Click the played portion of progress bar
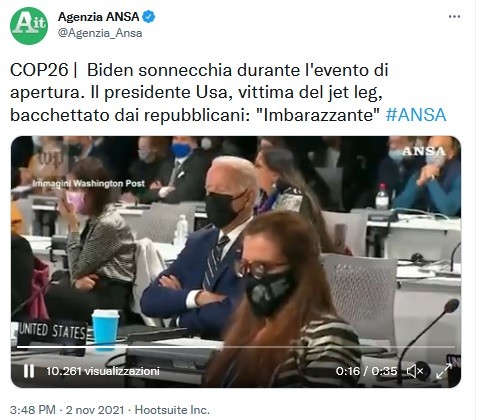This screenshot has width=485, height=420. [x=117, y=347]
